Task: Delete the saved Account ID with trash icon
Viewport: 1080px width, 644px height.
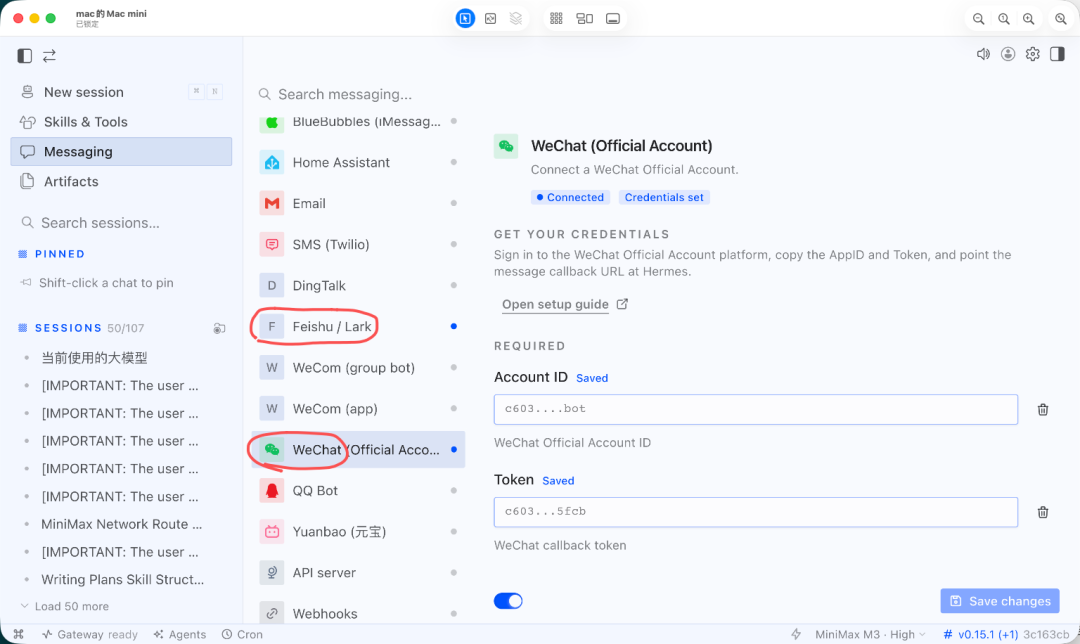Action: [x=1043, y=410]
